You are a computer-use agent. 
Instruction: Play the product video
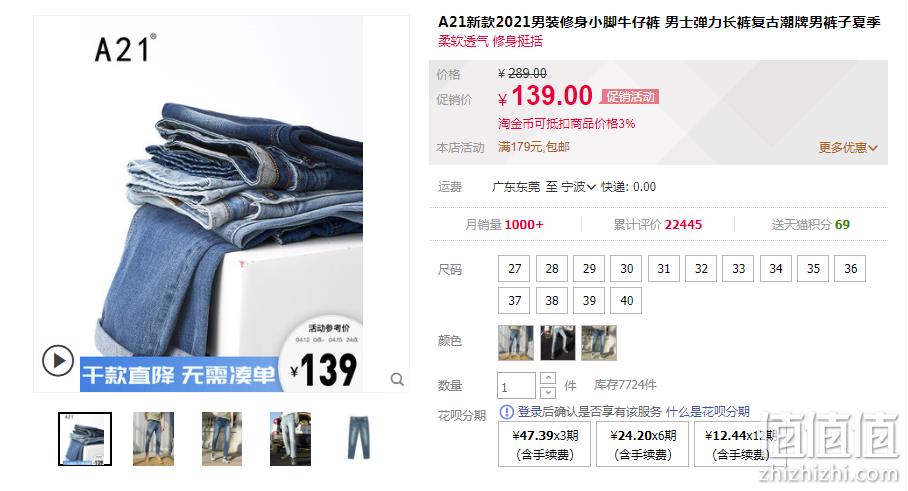coord(57,360)
